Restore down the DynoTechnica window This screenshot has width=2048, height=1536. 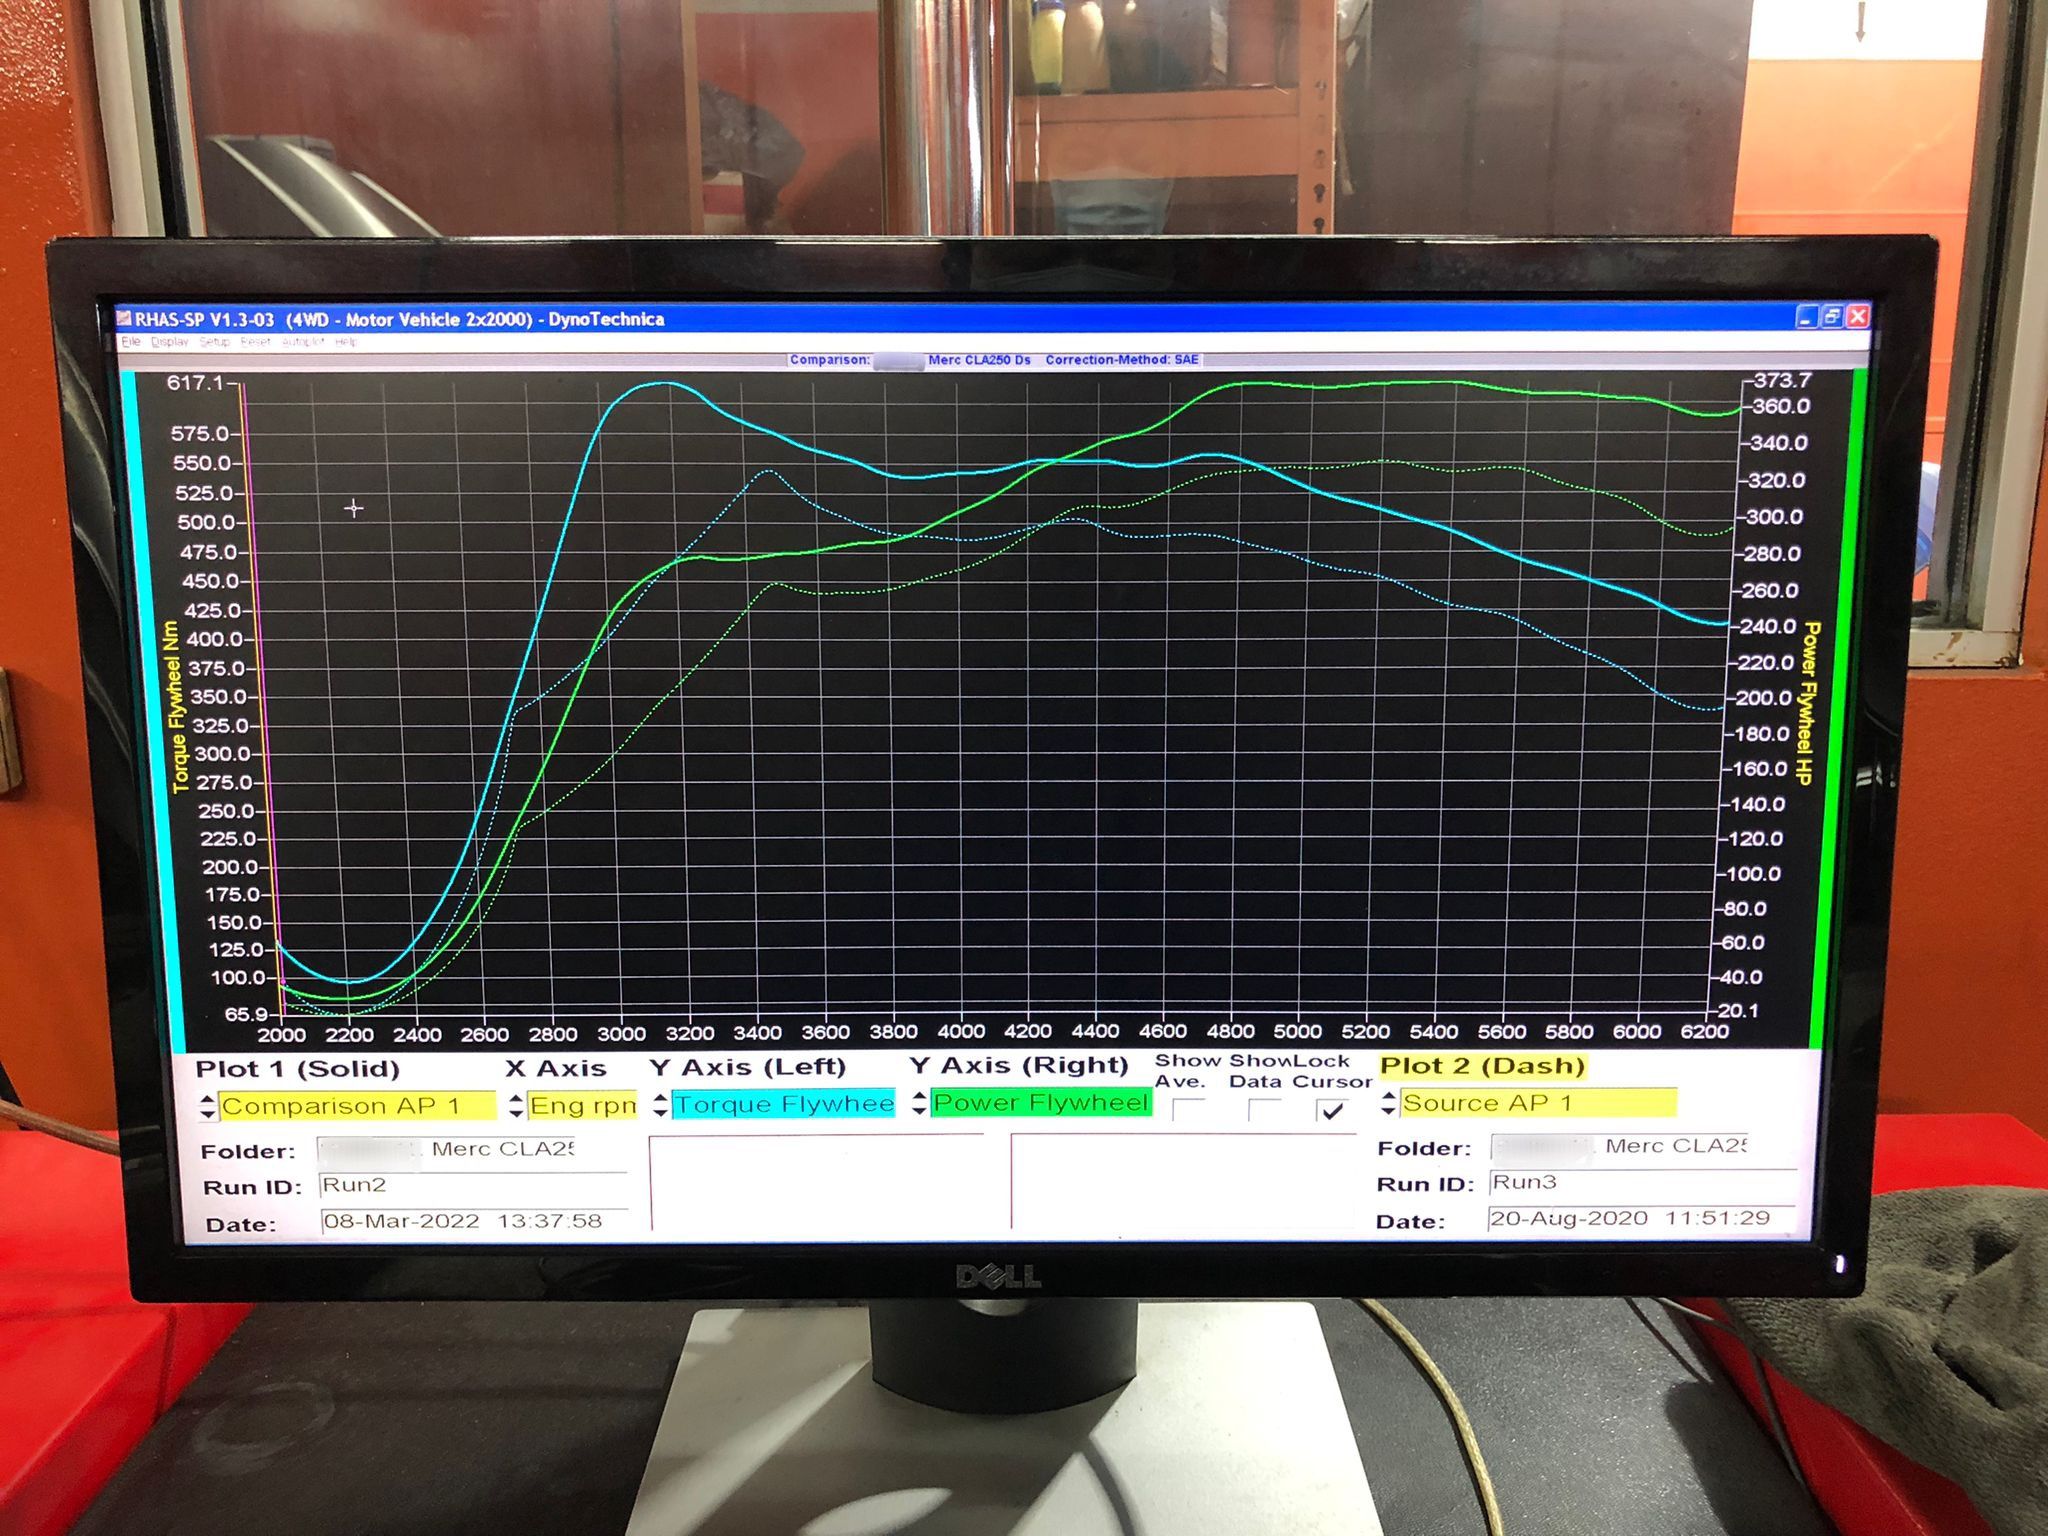point(1832,317)
